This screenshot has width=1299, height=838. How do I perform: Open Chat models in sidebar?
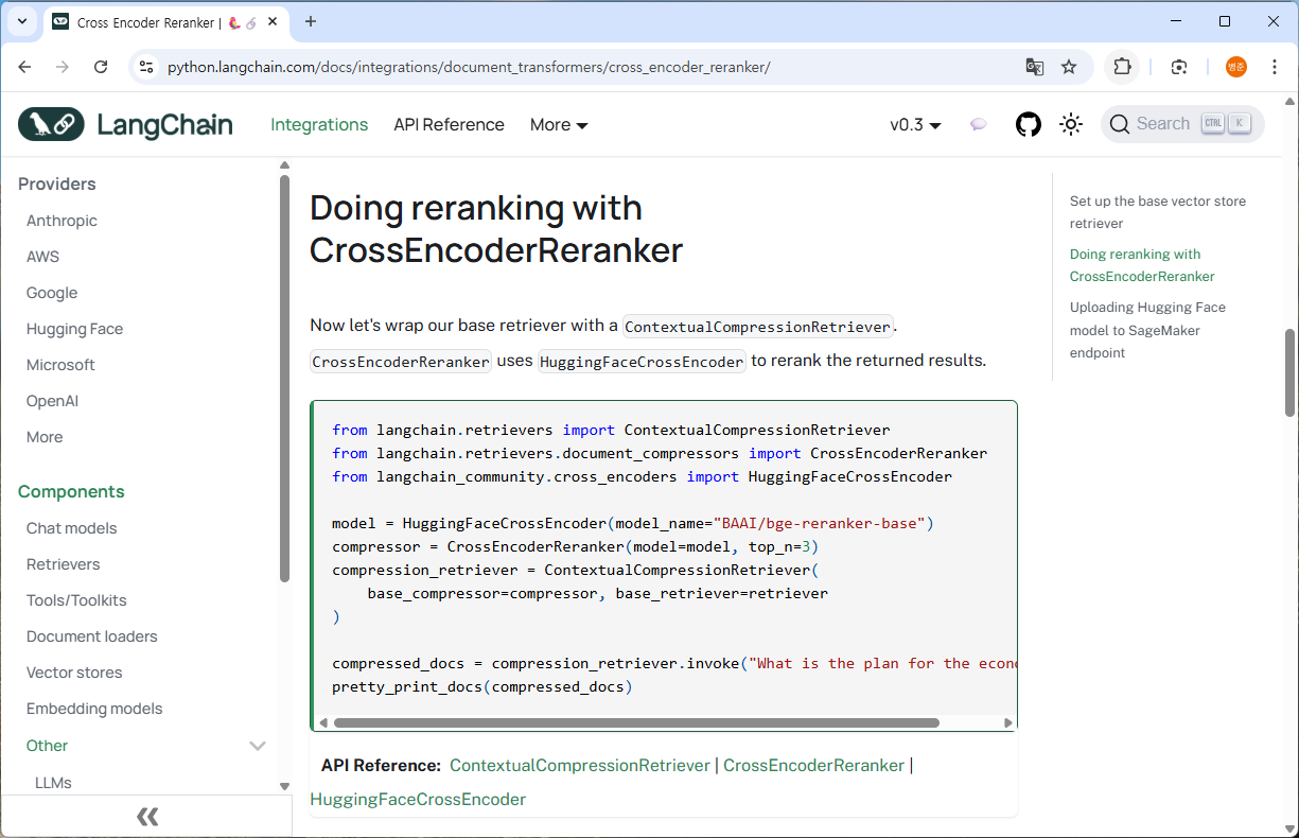72,528
